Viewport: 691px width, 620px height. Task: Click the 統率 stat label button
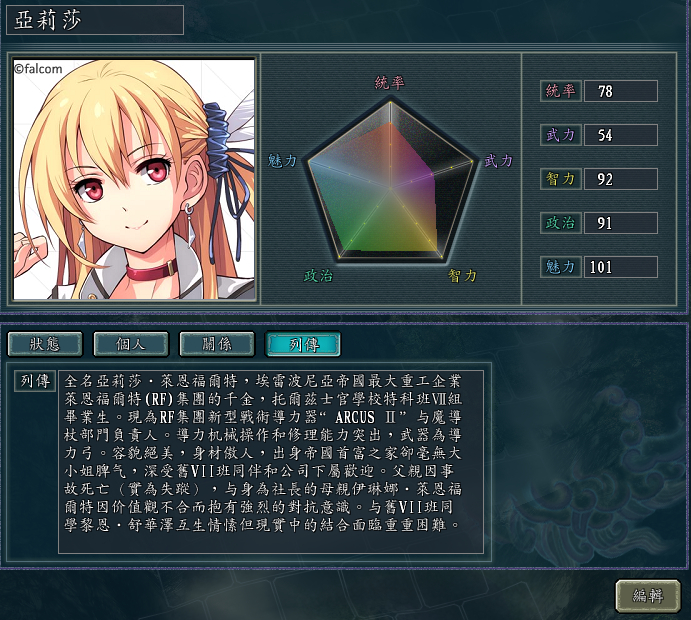[x=561, y=91]
